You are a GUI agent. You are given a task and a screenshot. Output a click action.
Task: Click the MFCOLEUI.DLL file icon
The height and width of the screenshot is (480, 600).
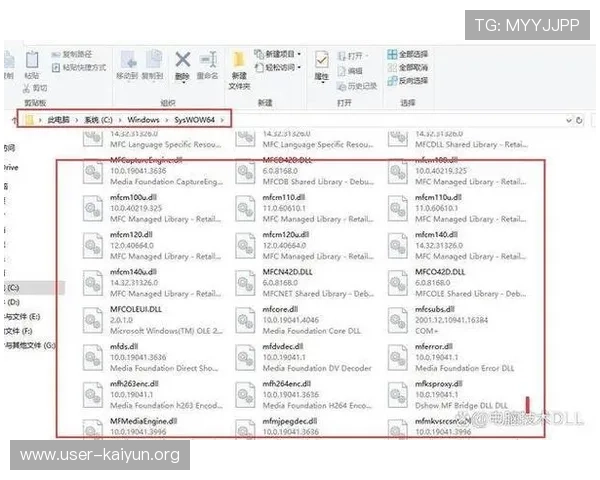[93, 321]
